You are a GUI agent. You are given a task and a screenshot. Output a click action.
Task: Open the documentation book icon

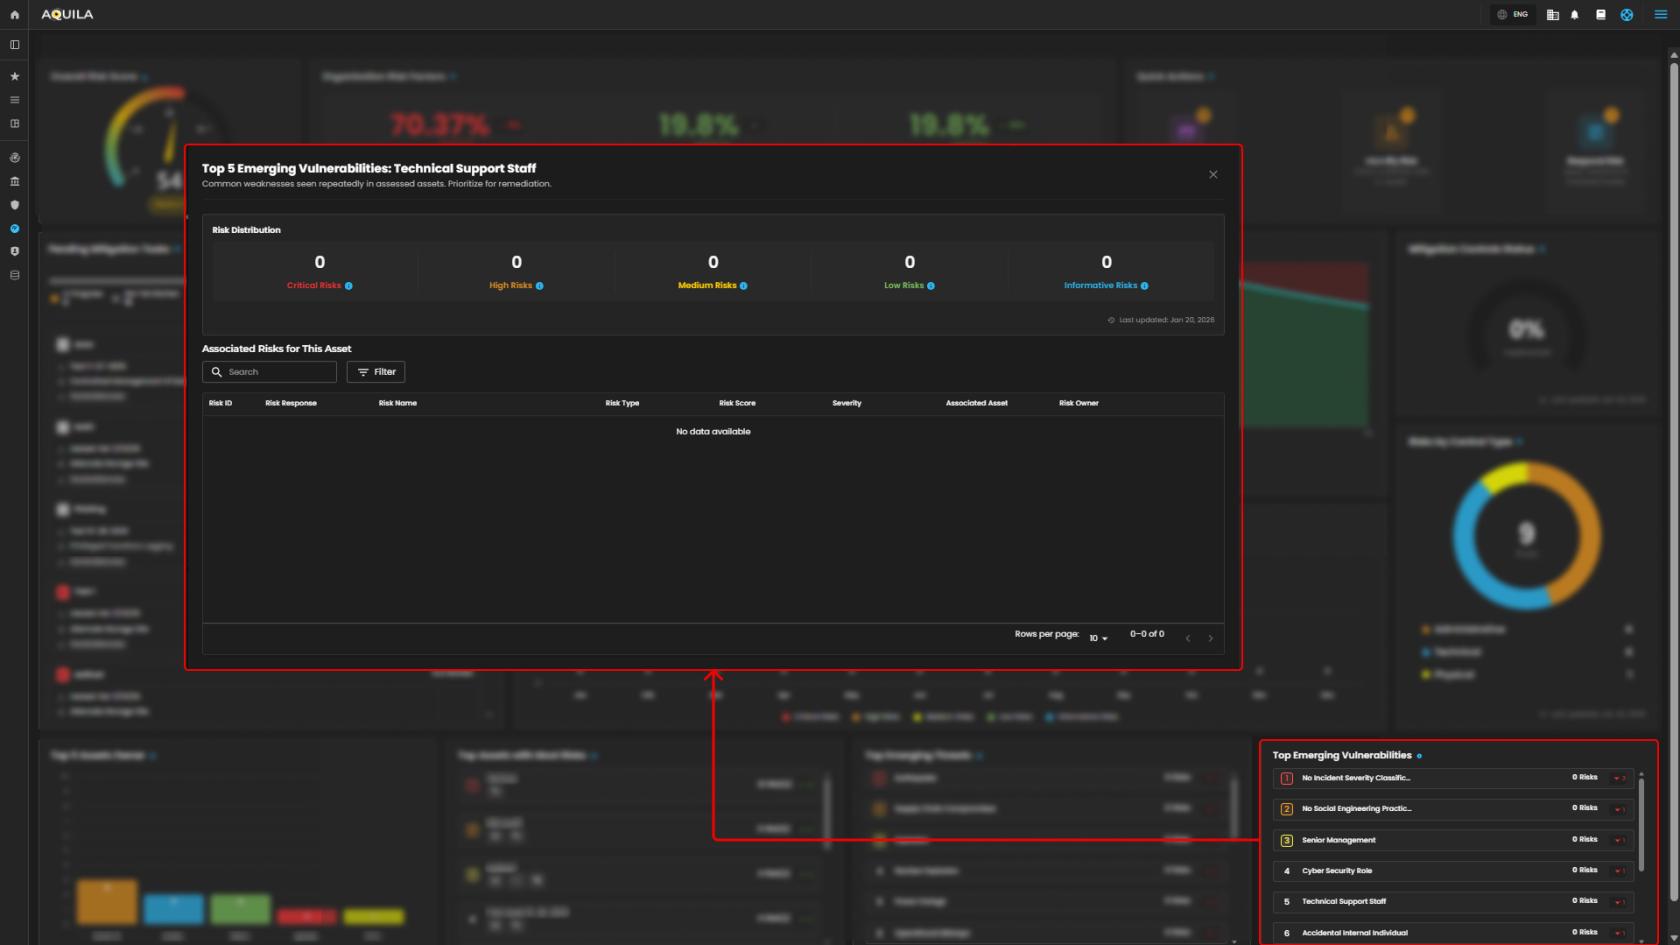1600,15
